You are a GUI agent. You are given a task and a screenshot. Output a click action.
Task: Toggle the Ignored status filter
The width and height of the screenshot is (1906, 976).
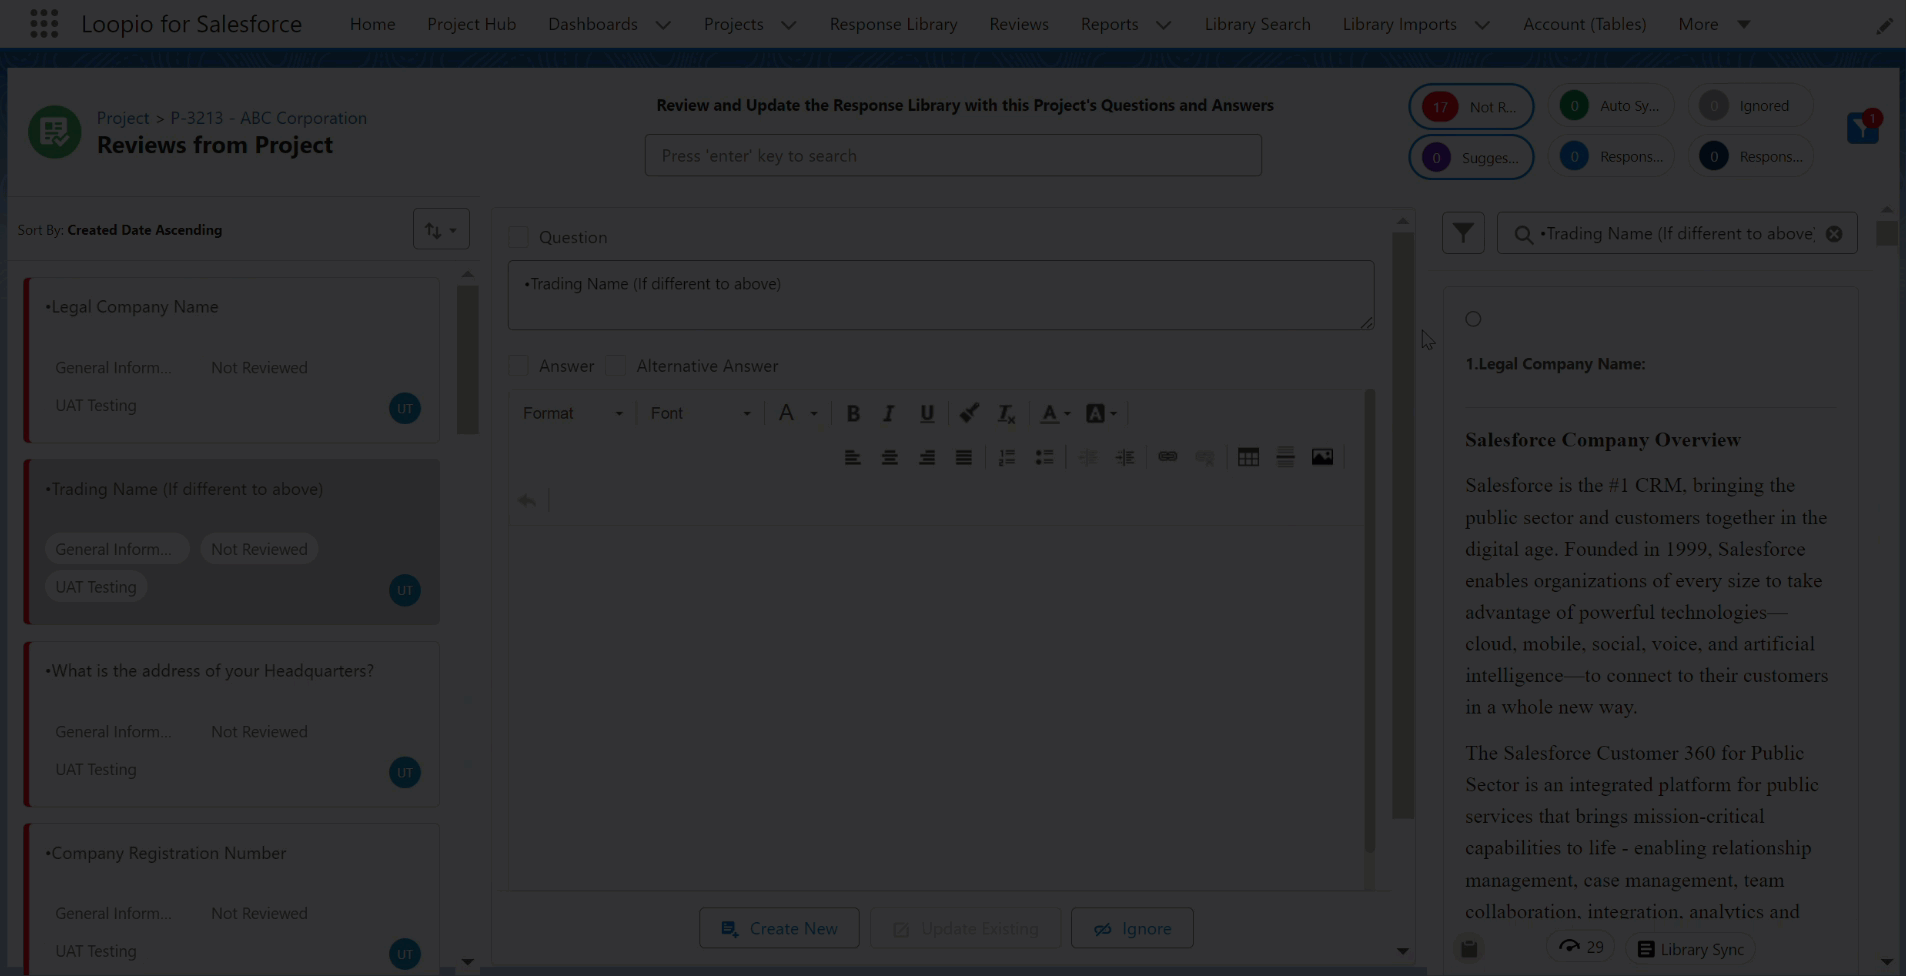[1751, 105]
